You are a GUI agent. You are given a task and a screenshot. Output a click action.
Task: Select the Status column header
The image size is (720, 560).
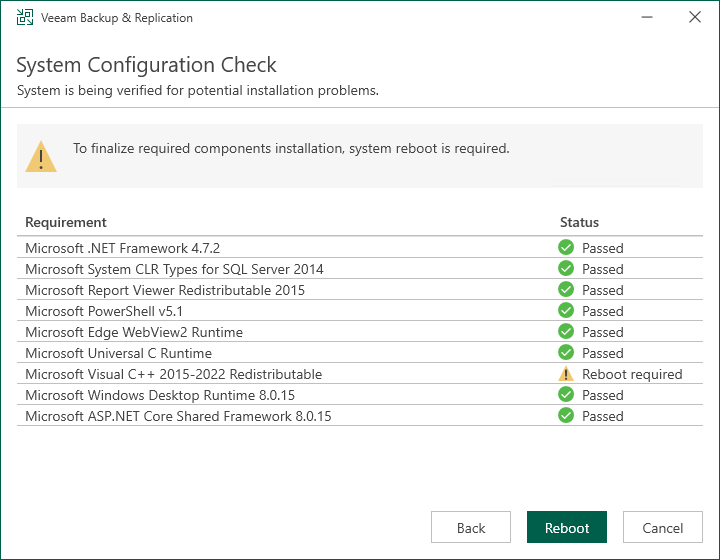579,222
